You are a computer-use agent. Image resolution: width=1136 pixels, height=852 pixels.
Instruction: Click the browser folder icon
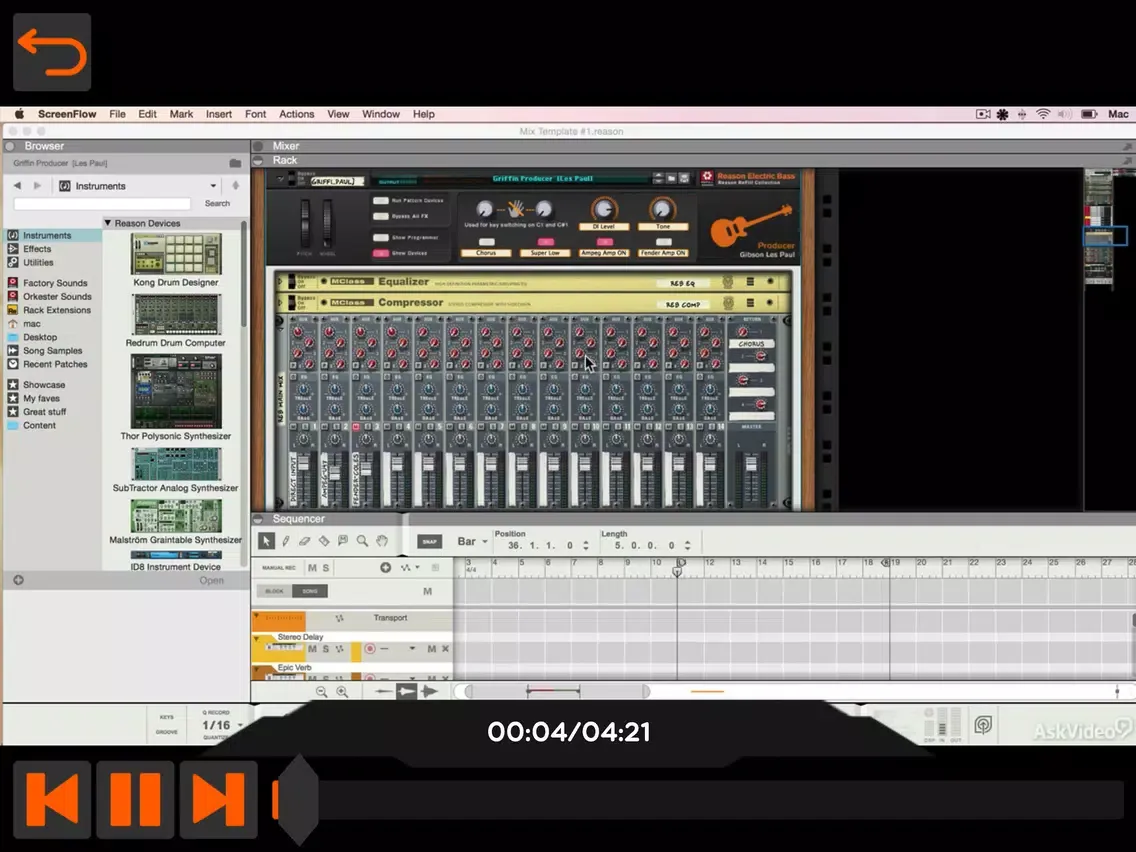(x=235, y=164)
